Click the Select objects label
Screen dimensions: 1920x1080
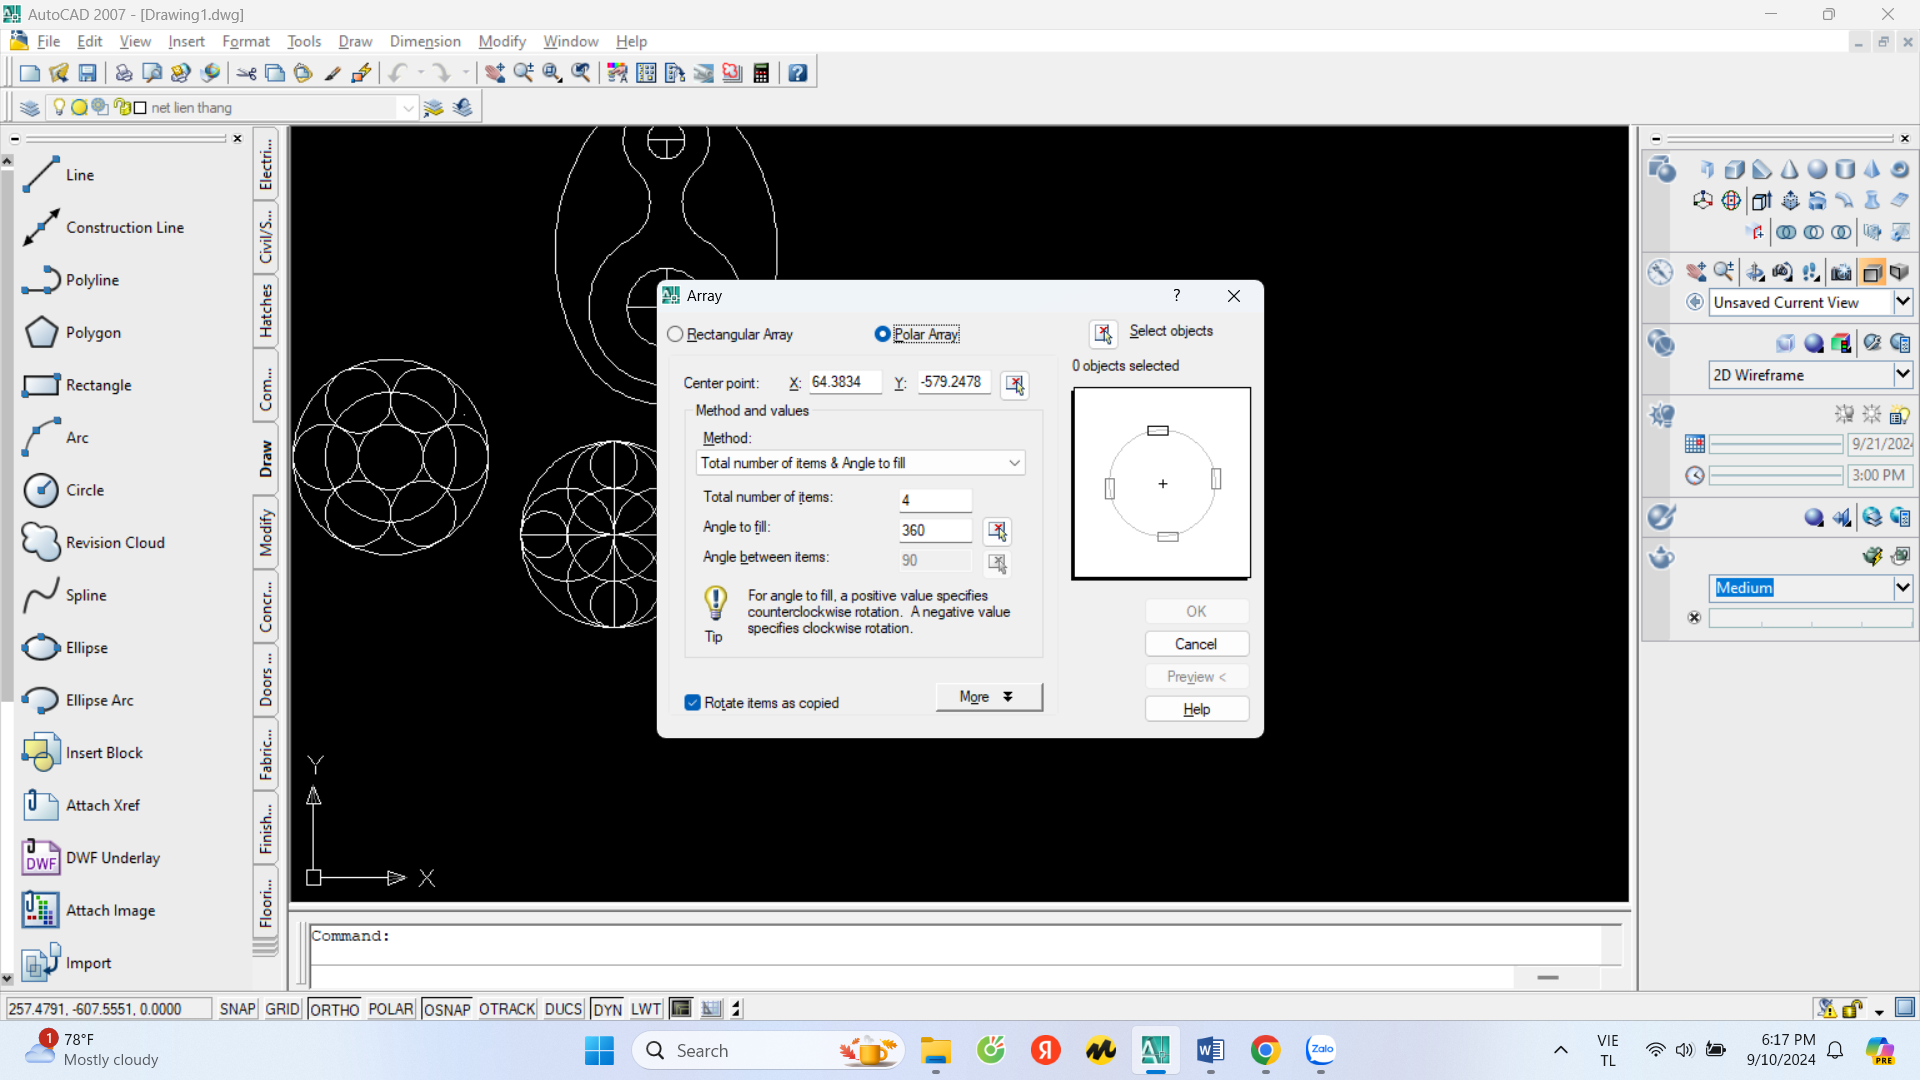click(1171, 331)
